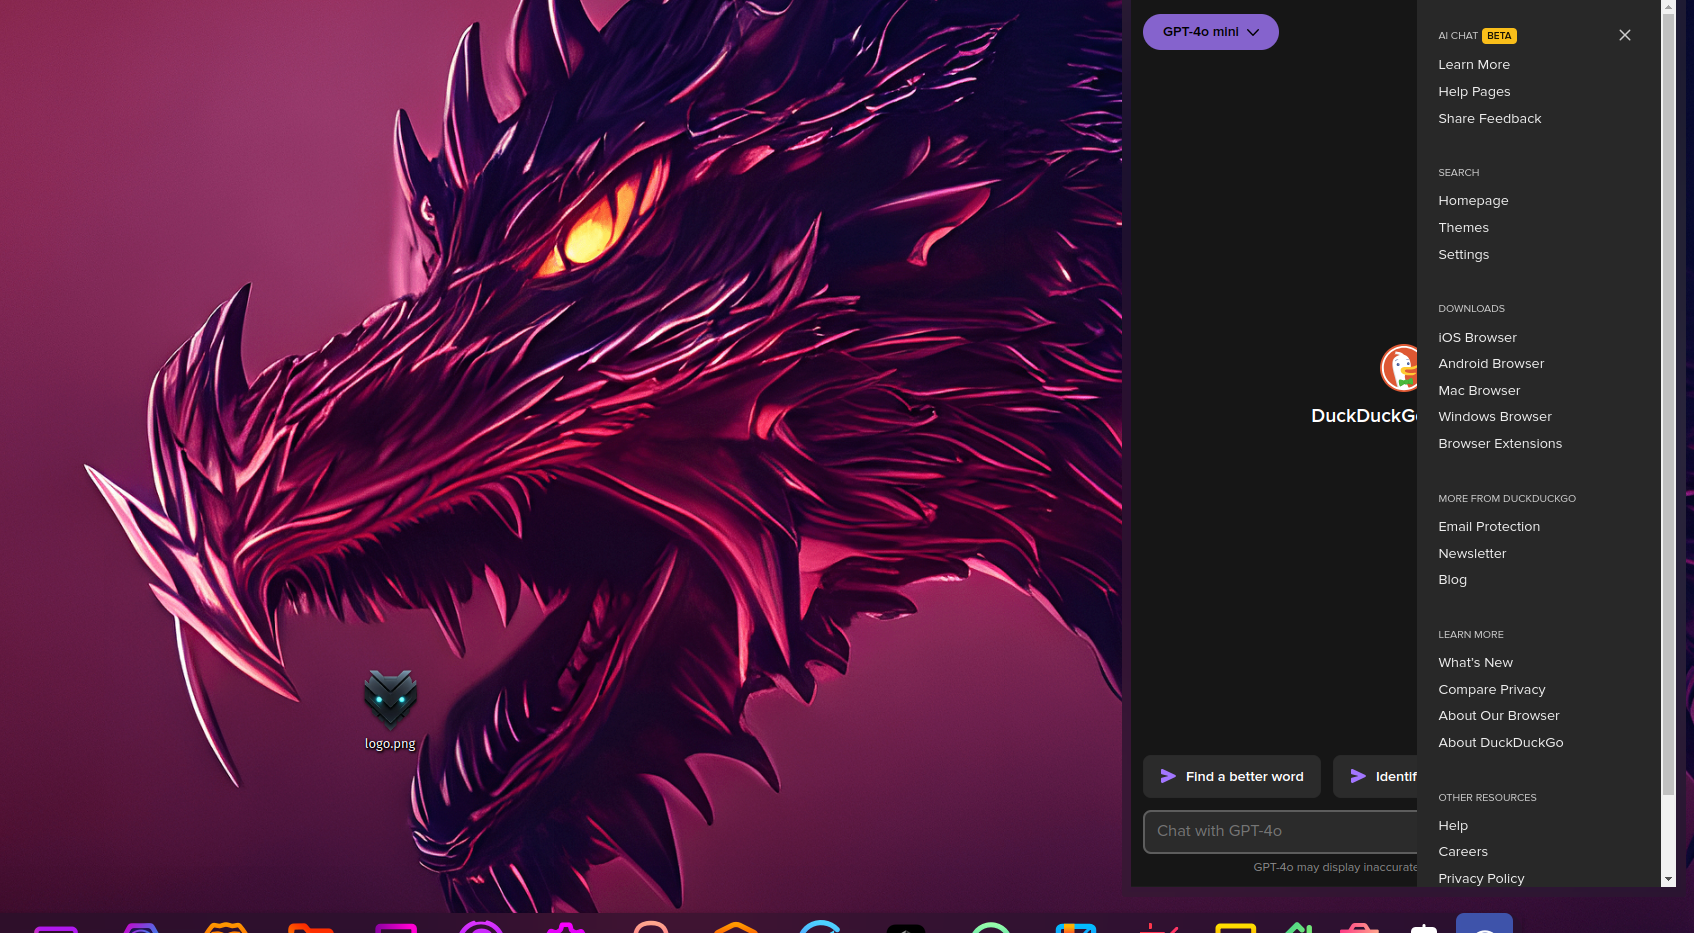Open Compare Privacy
This screenshot has width=1694, height=933.
tap(1492, 690)
